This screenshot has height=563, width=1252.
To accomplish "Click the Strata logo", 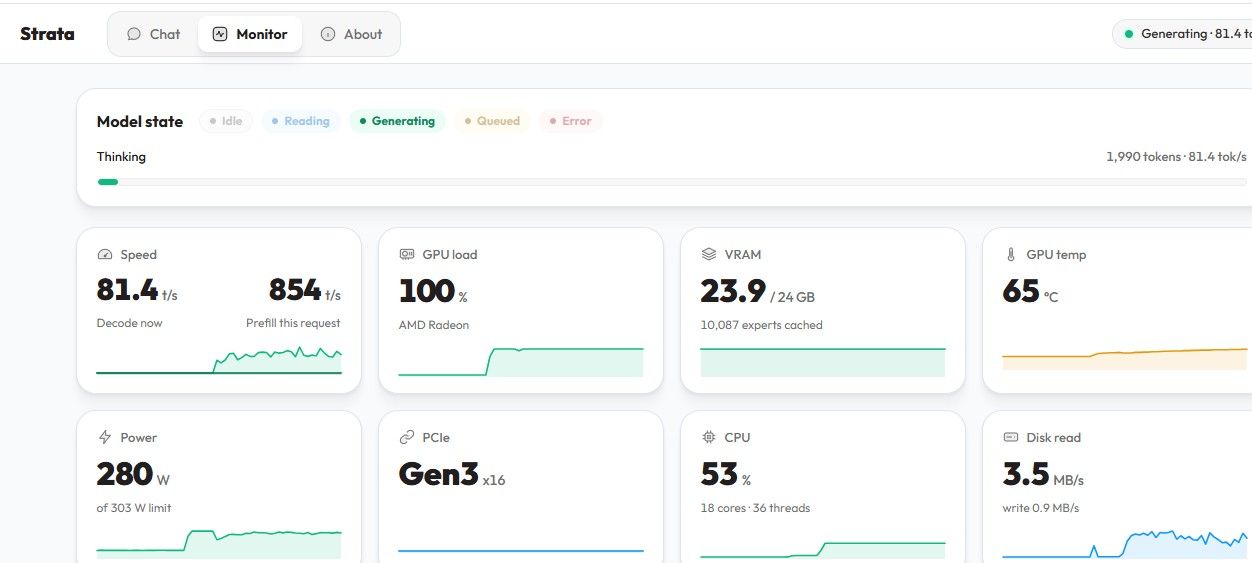I will (47, 34).
